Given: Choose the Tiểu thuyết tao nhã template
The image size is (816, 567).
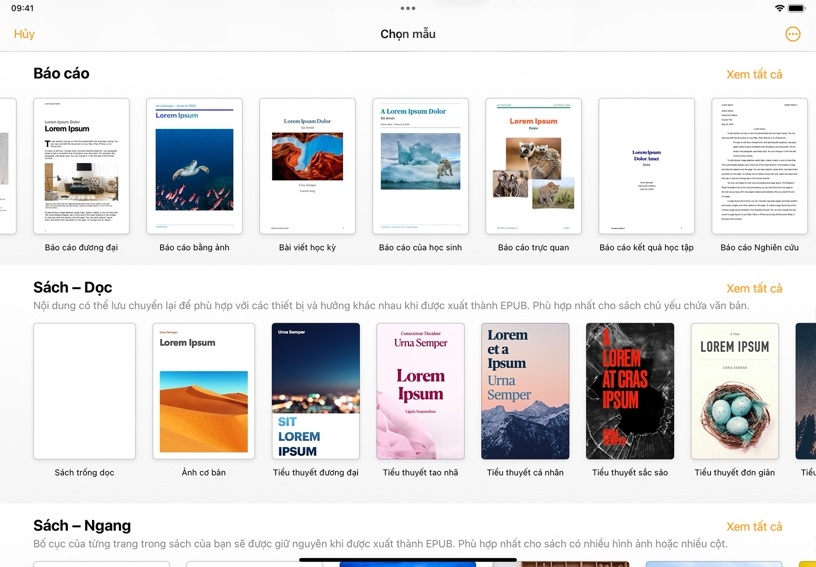Looking at the screenshot, I should (x=420, y=391).
